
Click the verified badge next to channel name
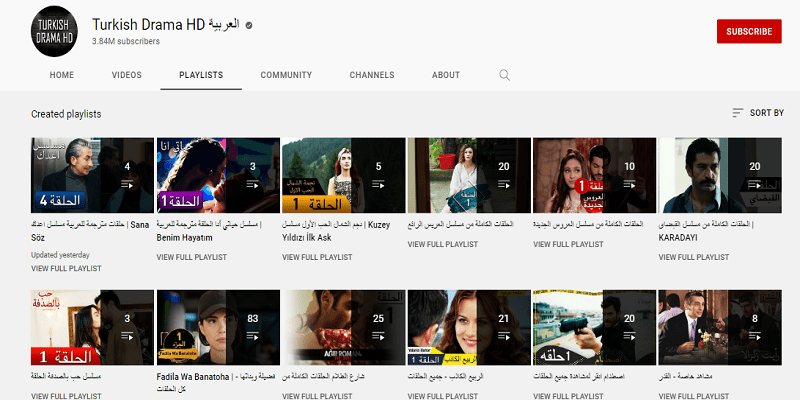pos(249,24)
